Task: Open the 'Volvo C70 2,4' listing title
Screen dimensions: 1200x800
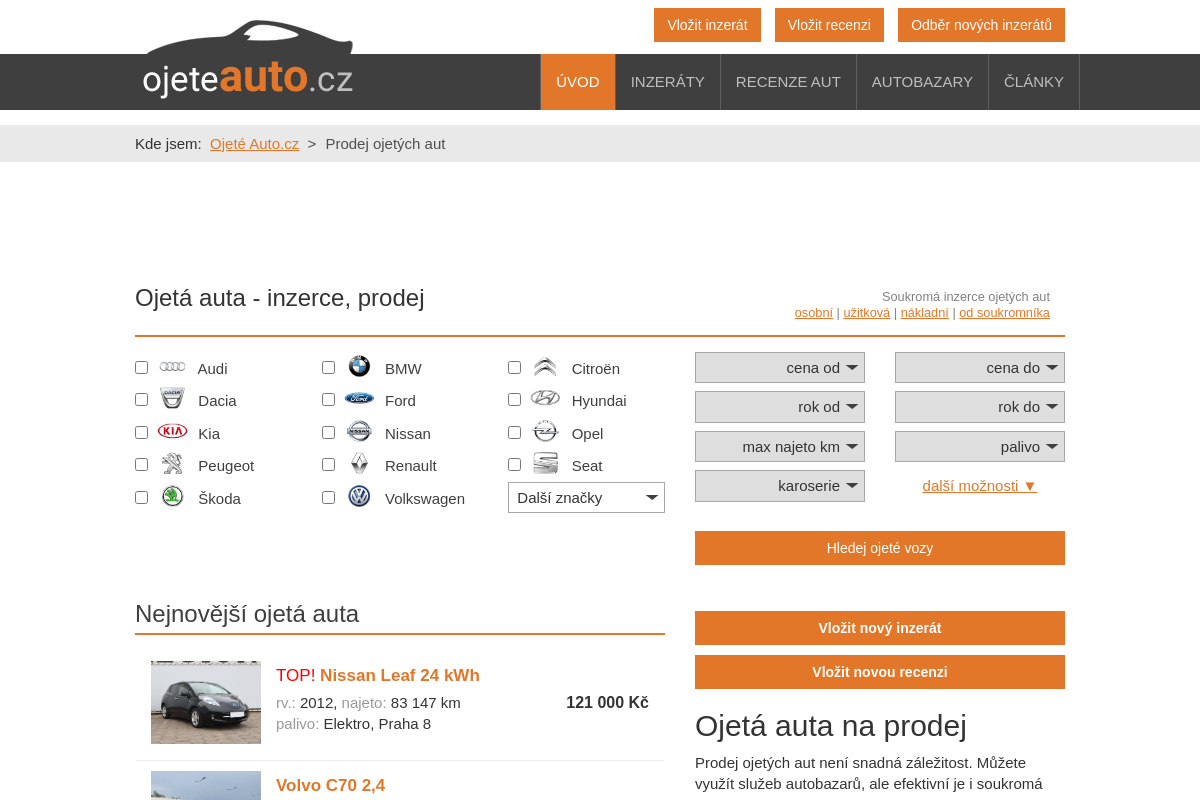Action: (x=330, y=785)
